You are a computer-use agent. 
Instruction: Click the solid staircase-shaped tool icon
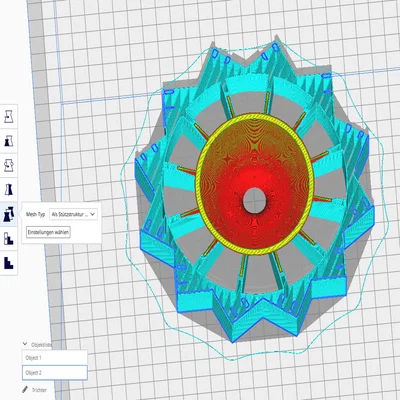coord(9,263)
